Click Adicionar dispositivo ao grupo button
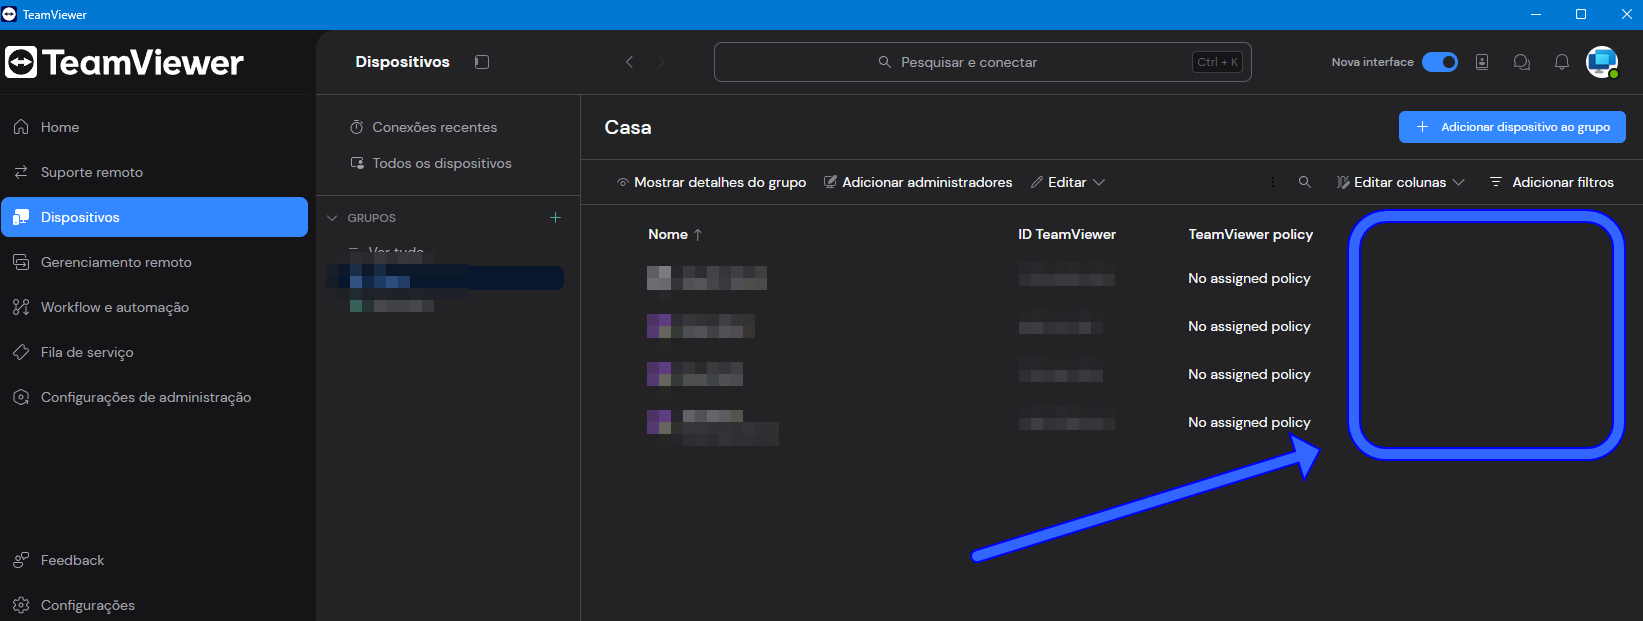 1512,127
